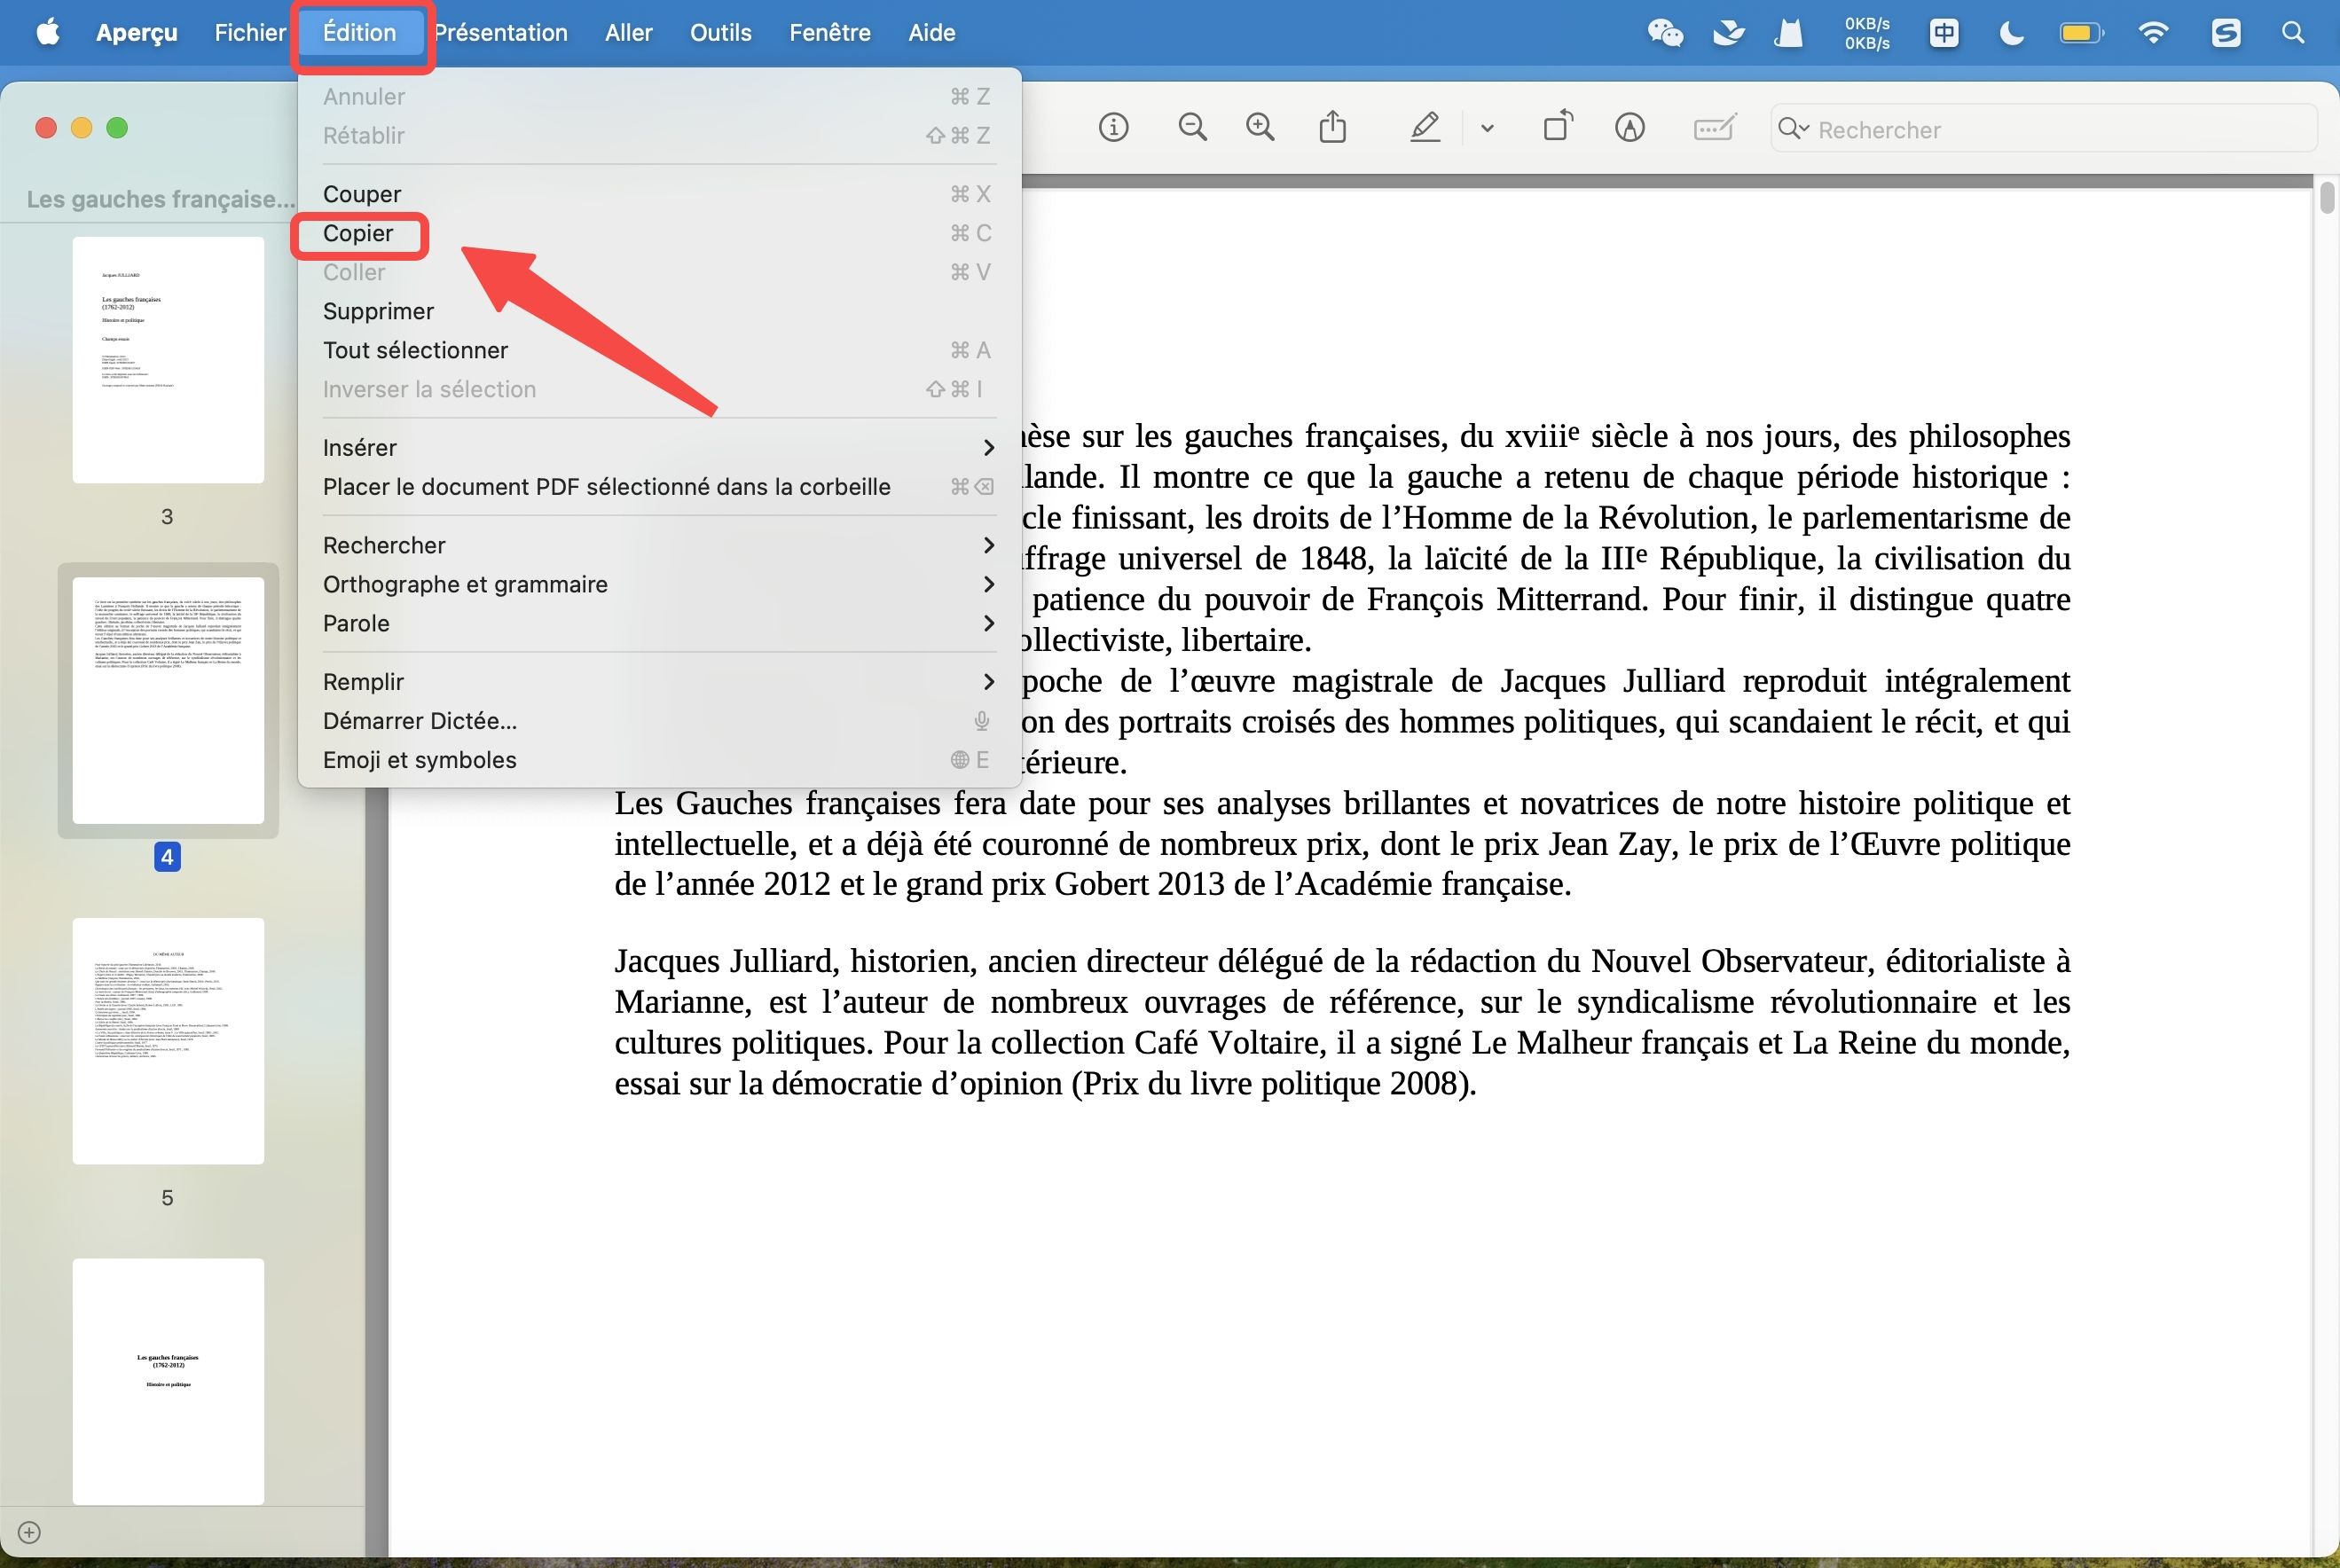Choose Emoji et symboles menu item

tap(659, 759)
